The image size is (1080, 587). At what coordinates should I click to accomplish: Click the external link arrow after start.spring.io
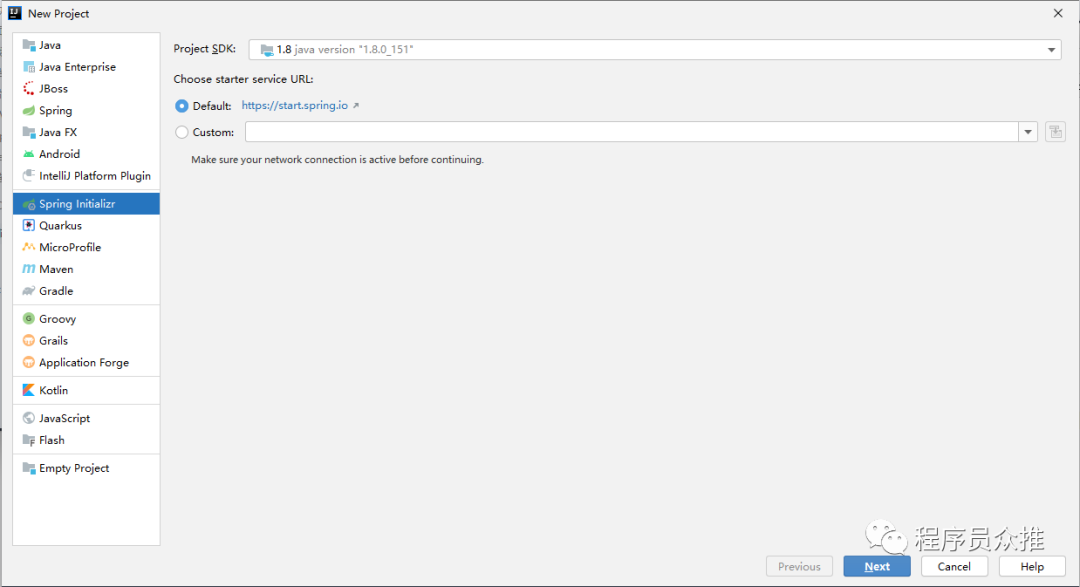(x=356, y=105)
